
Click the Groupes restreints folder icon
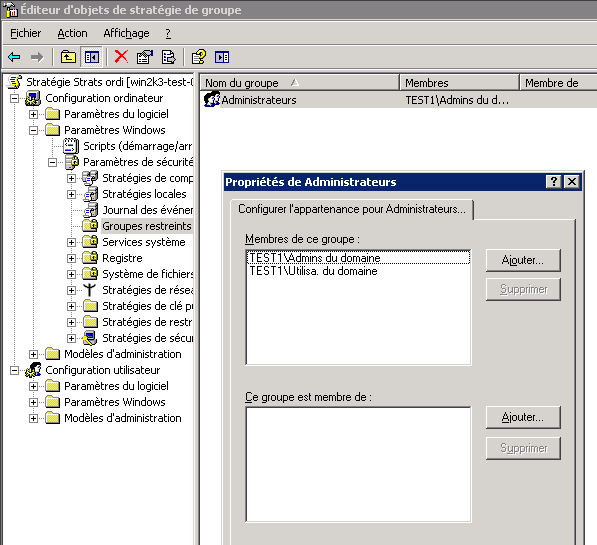tap(91, 226)
